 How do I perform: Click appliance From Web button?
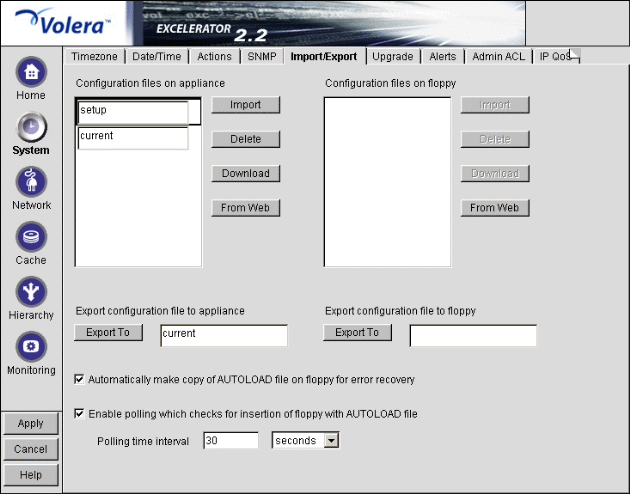coord(245,208)
